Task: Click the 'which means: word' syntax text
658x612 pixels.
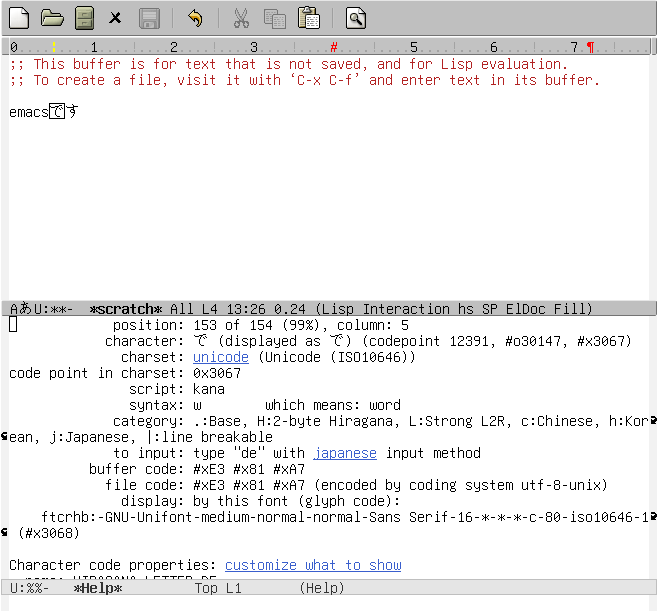Action: pos(333,405)
